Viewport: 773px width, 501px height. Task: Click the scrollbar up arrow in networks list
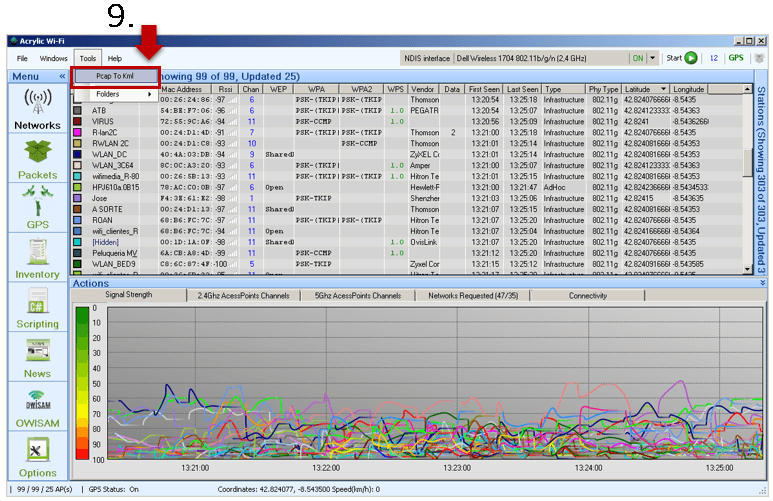748,89
